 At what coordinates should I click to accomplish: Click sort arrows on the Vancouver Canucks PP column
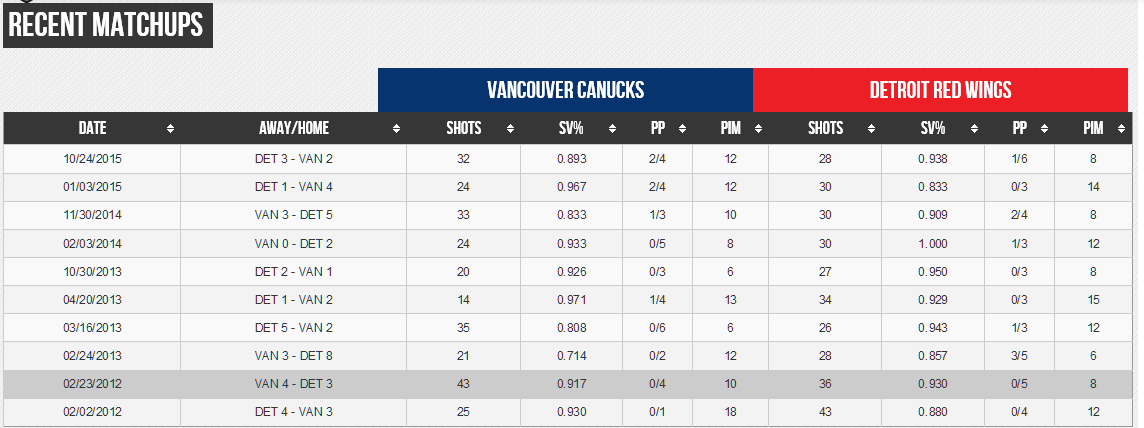click(x=682, y=129)
